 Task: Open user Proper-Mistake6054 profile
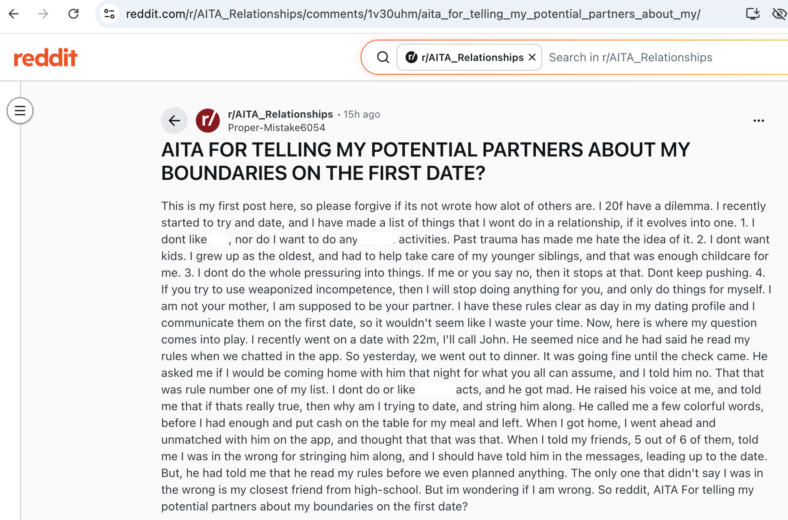tap(276, 128)
